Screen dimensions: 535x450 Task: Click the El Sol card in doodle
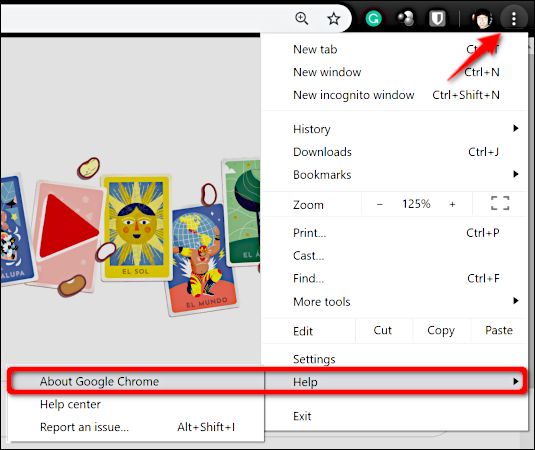[136, 227]
